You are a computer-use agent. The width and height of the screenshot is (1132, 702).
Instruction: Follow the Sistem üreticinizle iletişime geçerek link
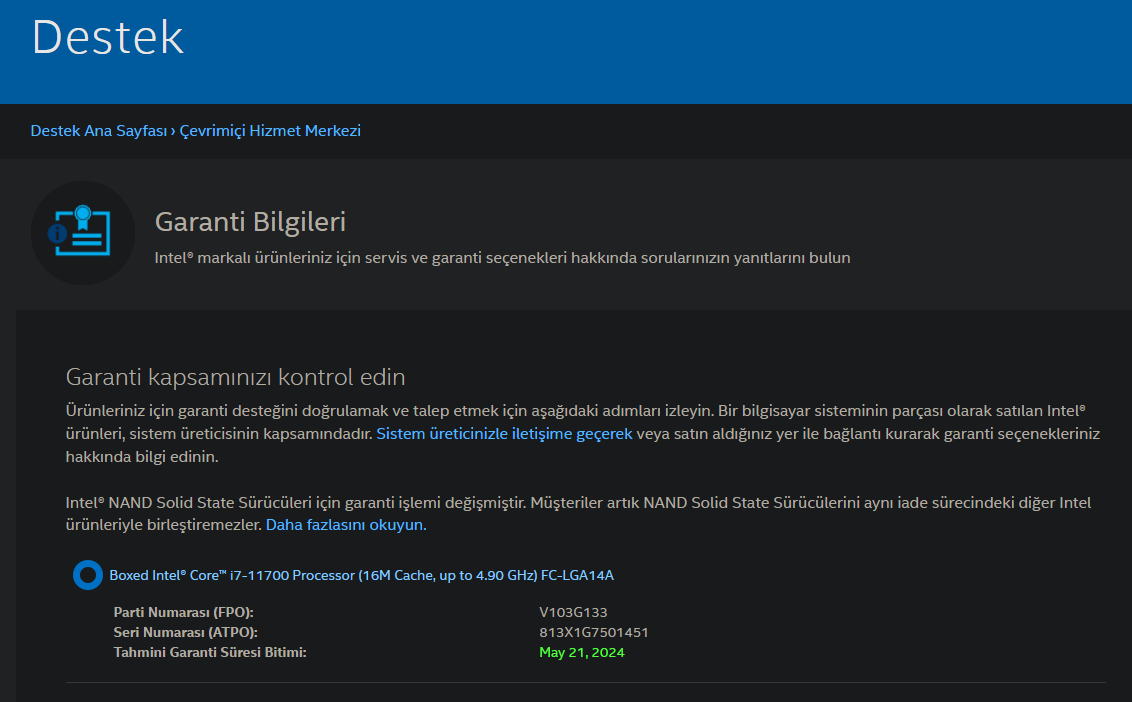504,434
